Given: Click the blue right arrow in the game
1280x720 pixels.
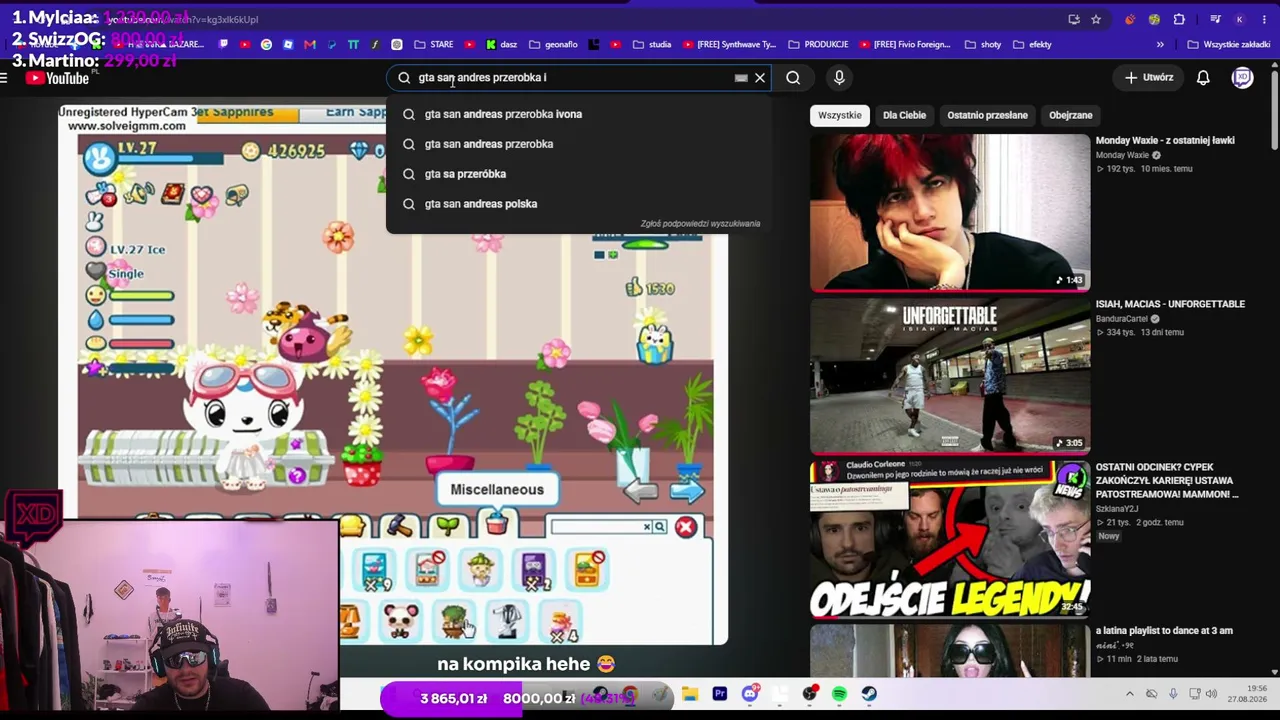Looking at the screenshot, I should pos(686,490).
